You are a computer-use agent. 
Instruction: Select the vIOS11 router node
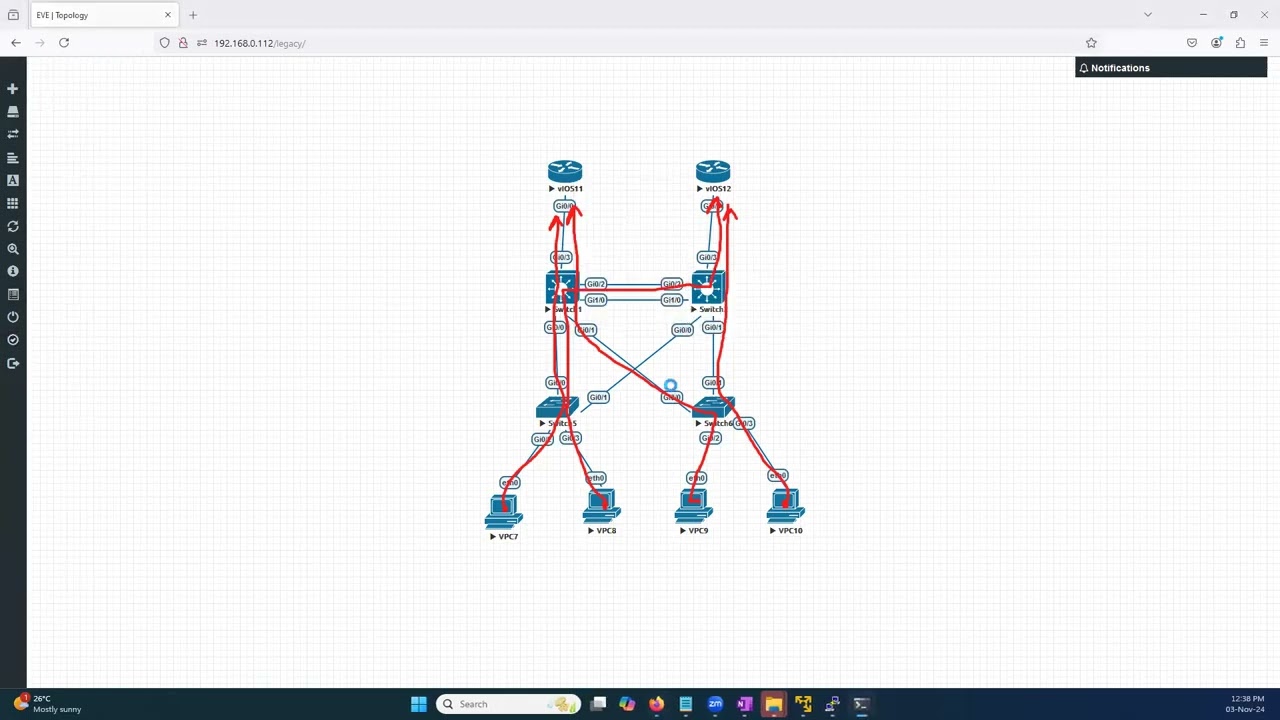(x=565, y=172)
